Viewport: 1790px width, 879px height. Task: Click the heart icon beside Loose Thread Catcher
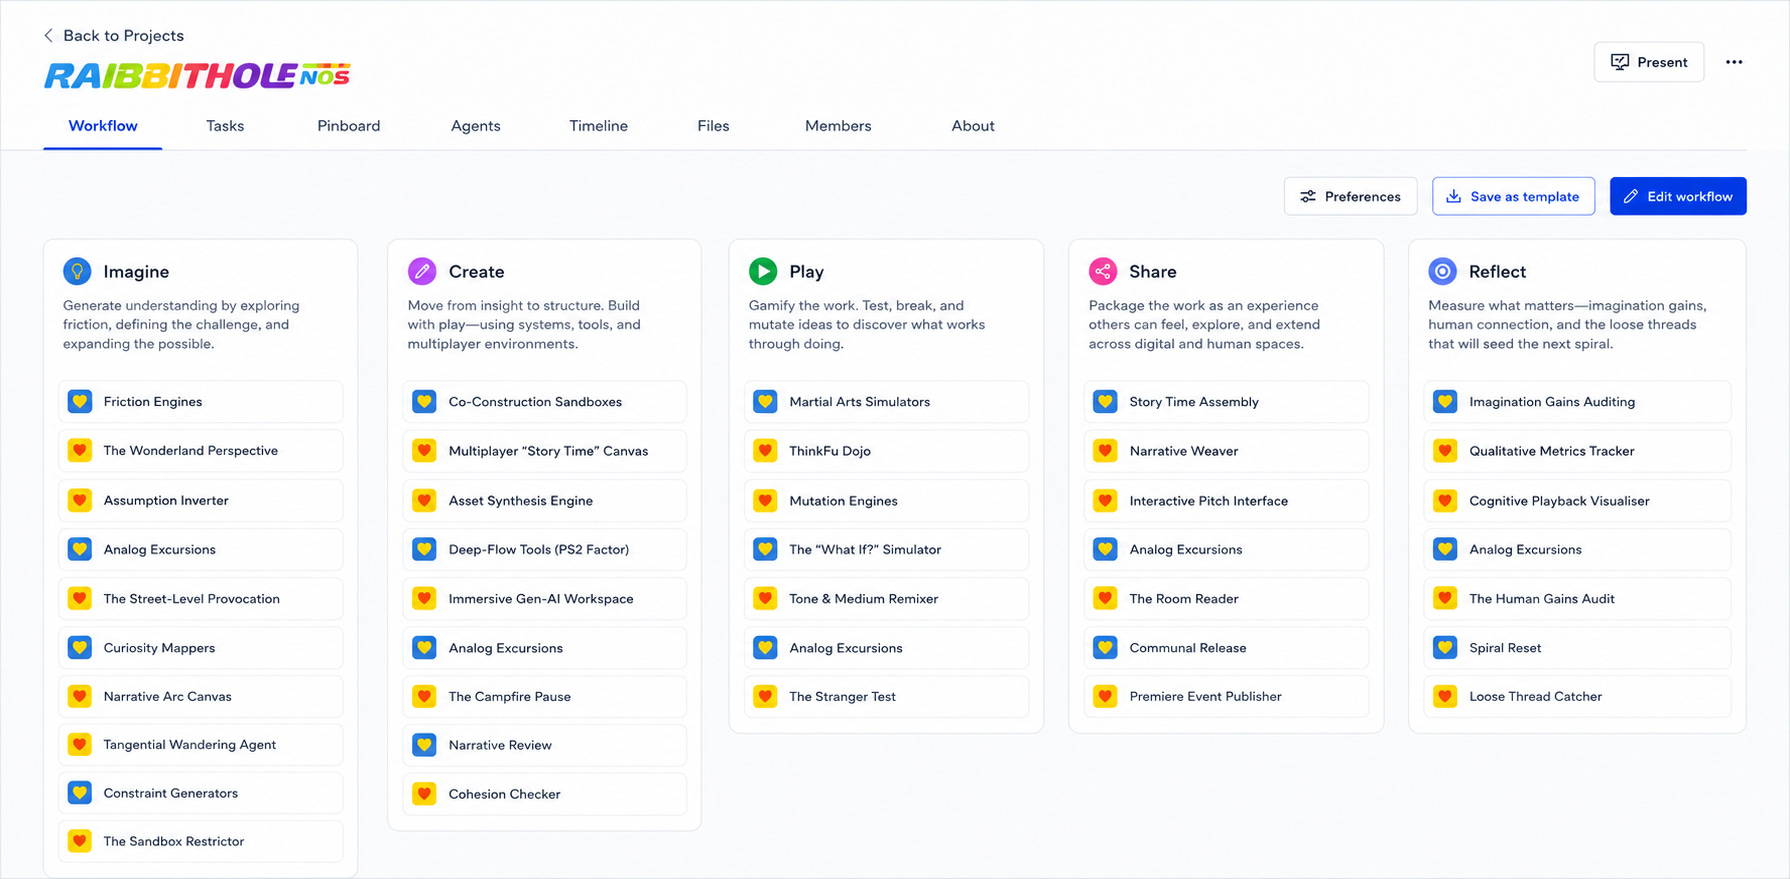pos(1446,696)
